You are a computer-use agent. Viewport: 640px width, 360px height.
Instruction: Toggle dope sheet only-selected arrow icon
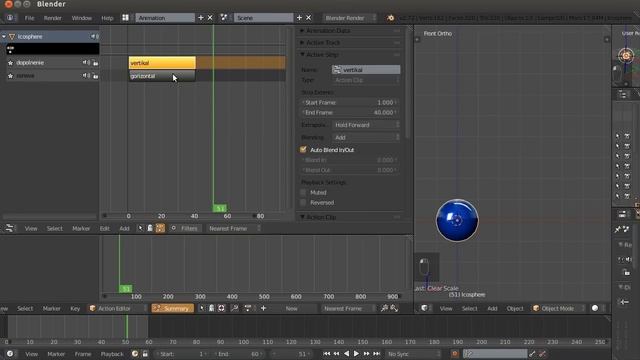click(x=202, y=308)
